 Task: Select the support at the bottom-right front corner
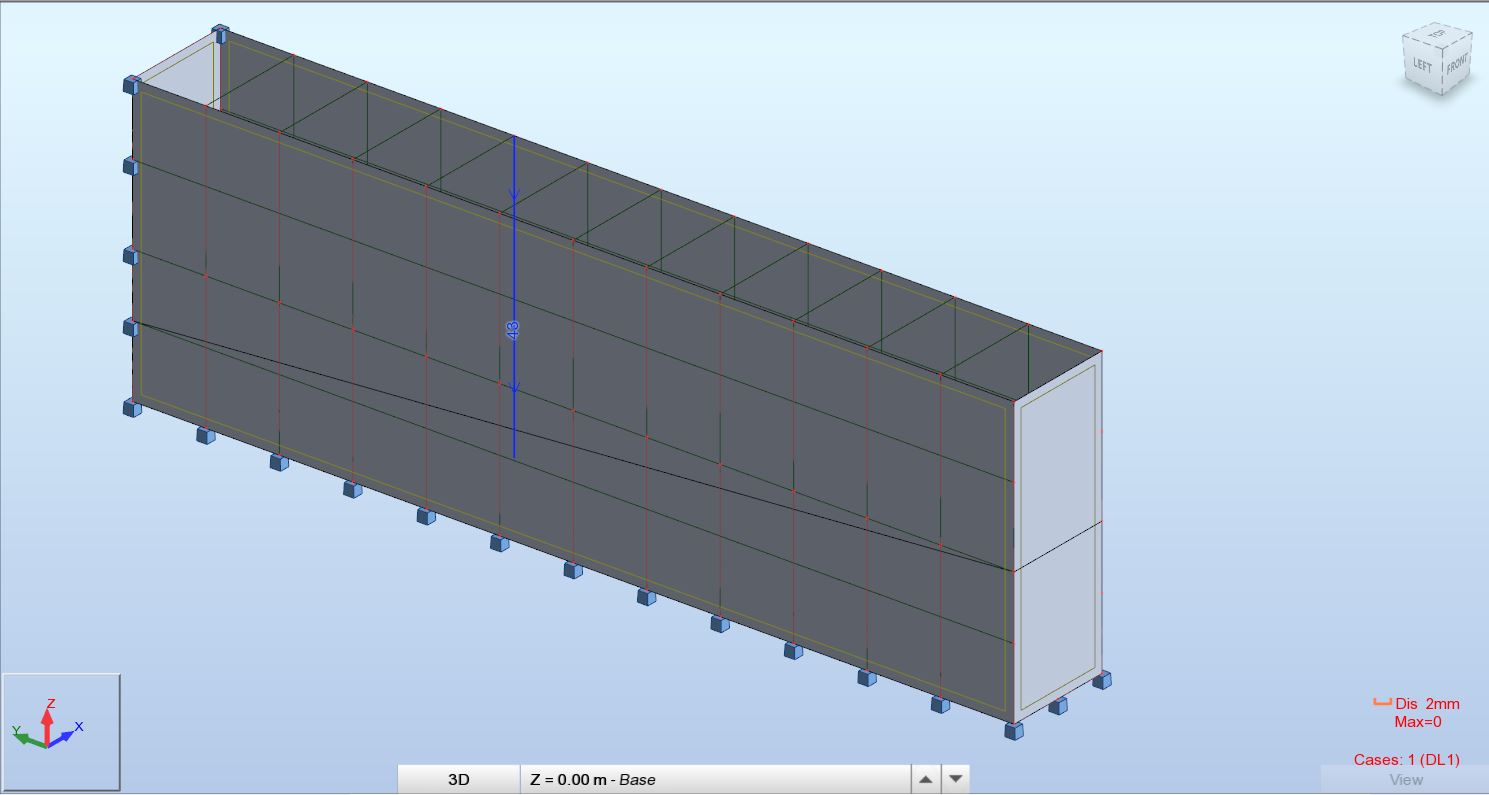point(1014,730)
